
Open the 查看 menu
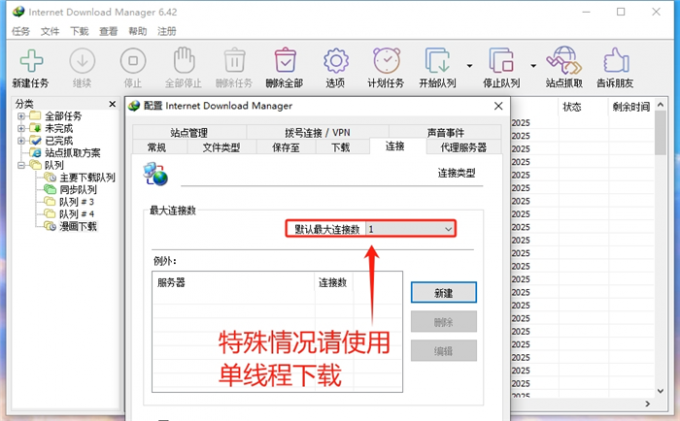[x=108, y=31]
